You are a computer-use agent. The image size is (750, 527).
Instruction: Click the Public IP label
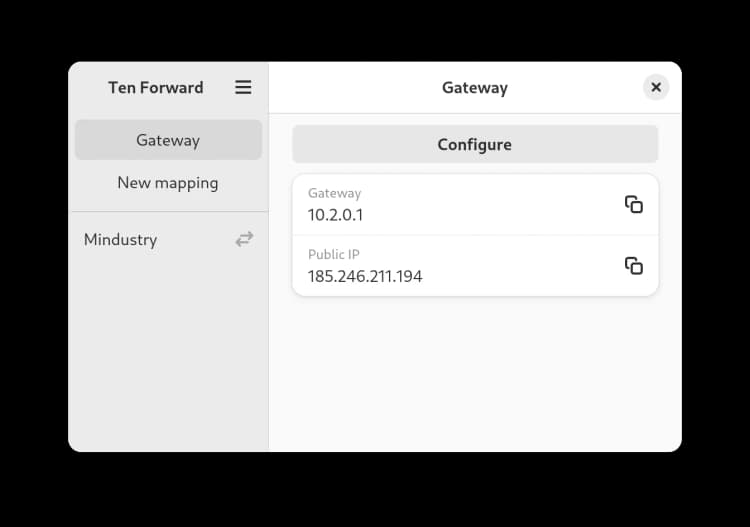(x=333, y=254)
